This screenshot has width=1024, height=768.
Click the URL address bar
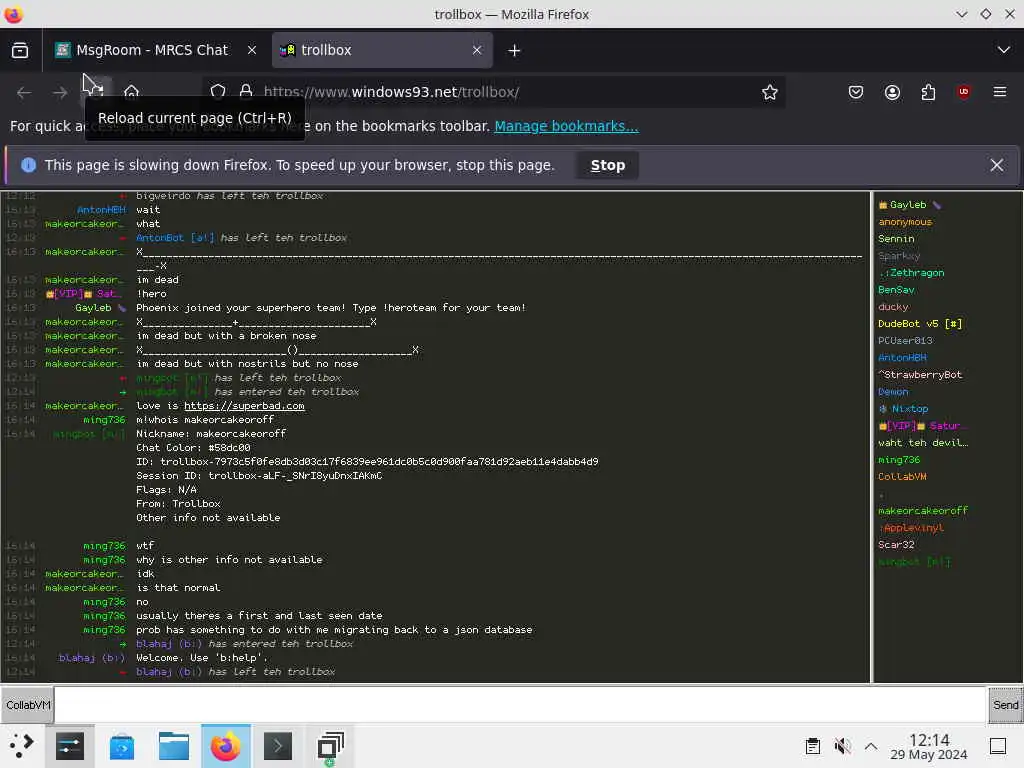tap(496, 92)
